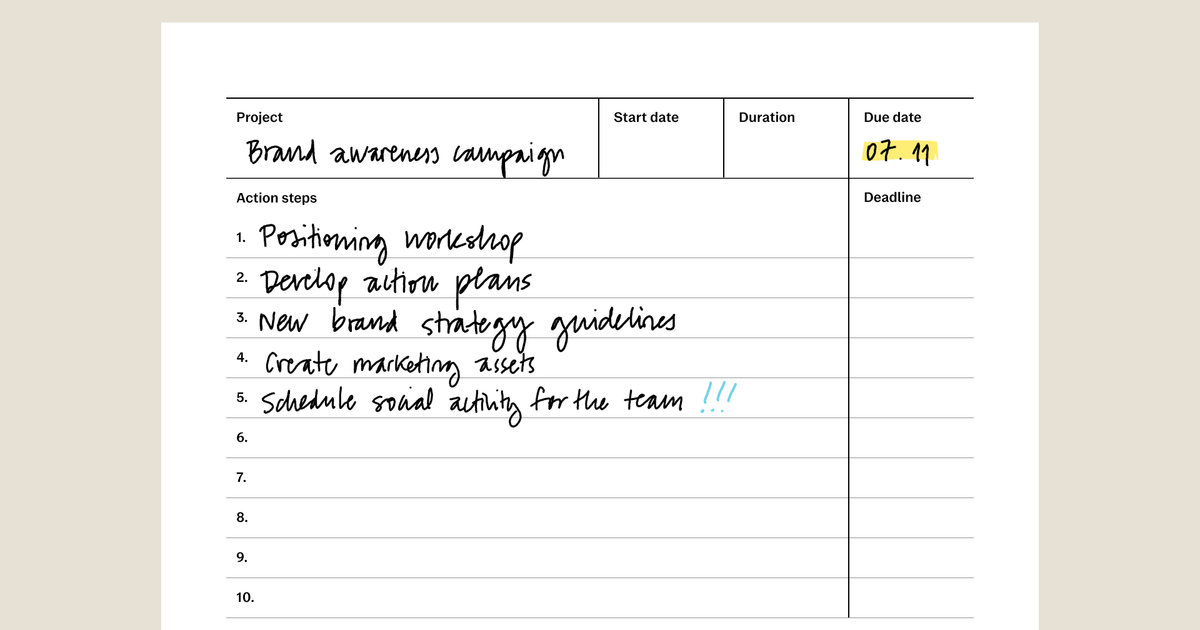Screen dimensions: 1200x630
Task: Click the Project title field
Action: click(x=260, y=117)
